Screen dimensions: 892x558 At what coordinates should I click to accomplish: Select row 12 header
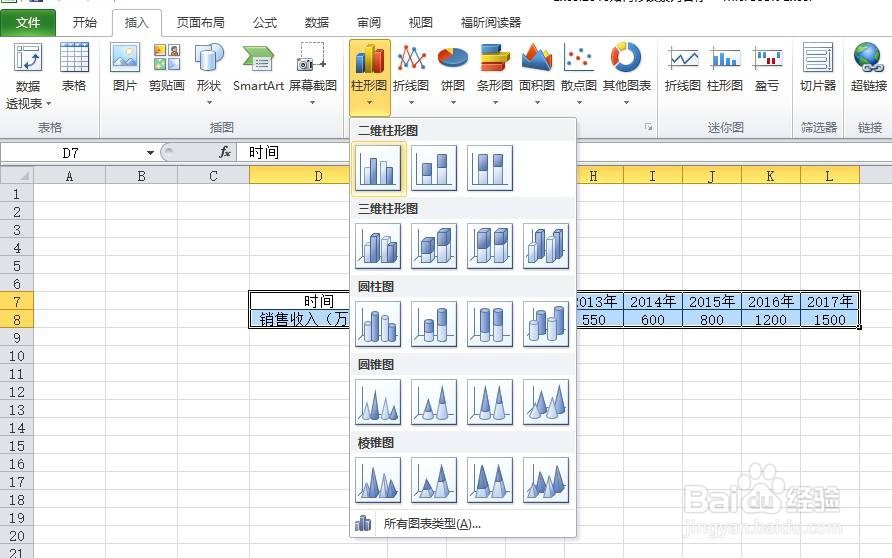click(x=16, y=392)
